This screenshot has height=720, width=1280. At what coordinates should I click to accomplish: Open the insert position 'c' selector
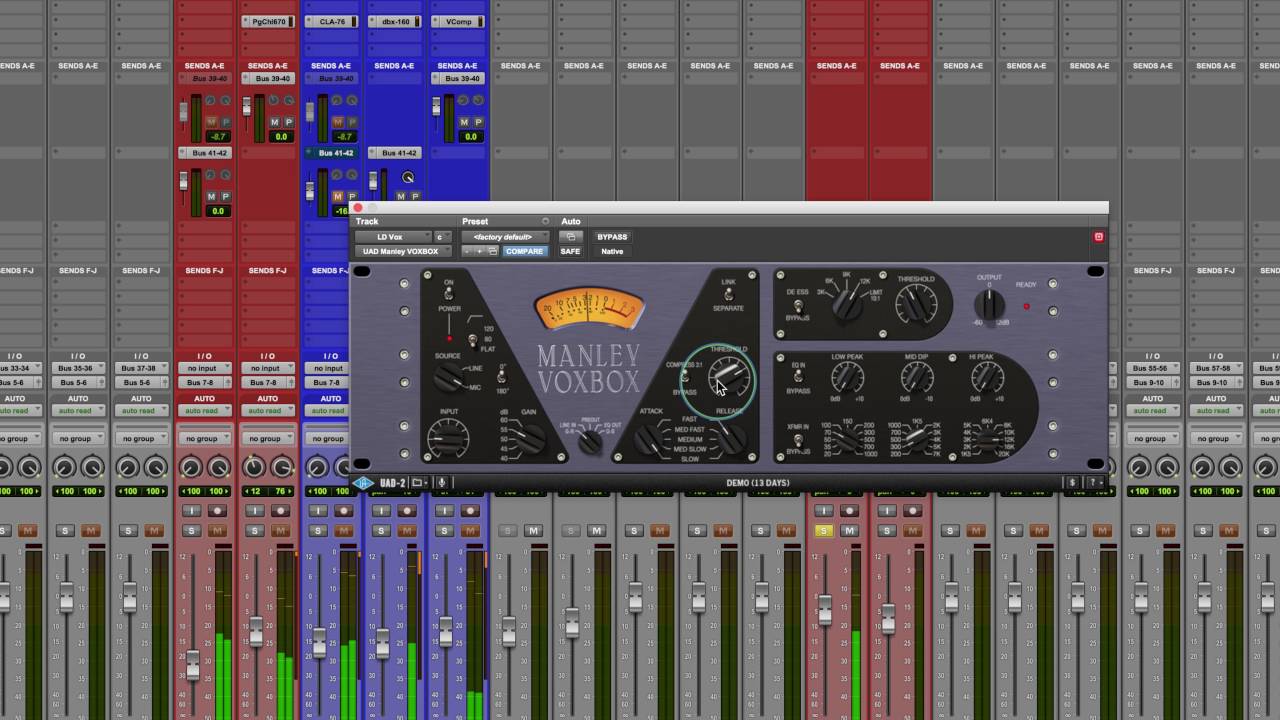[442, 237]
